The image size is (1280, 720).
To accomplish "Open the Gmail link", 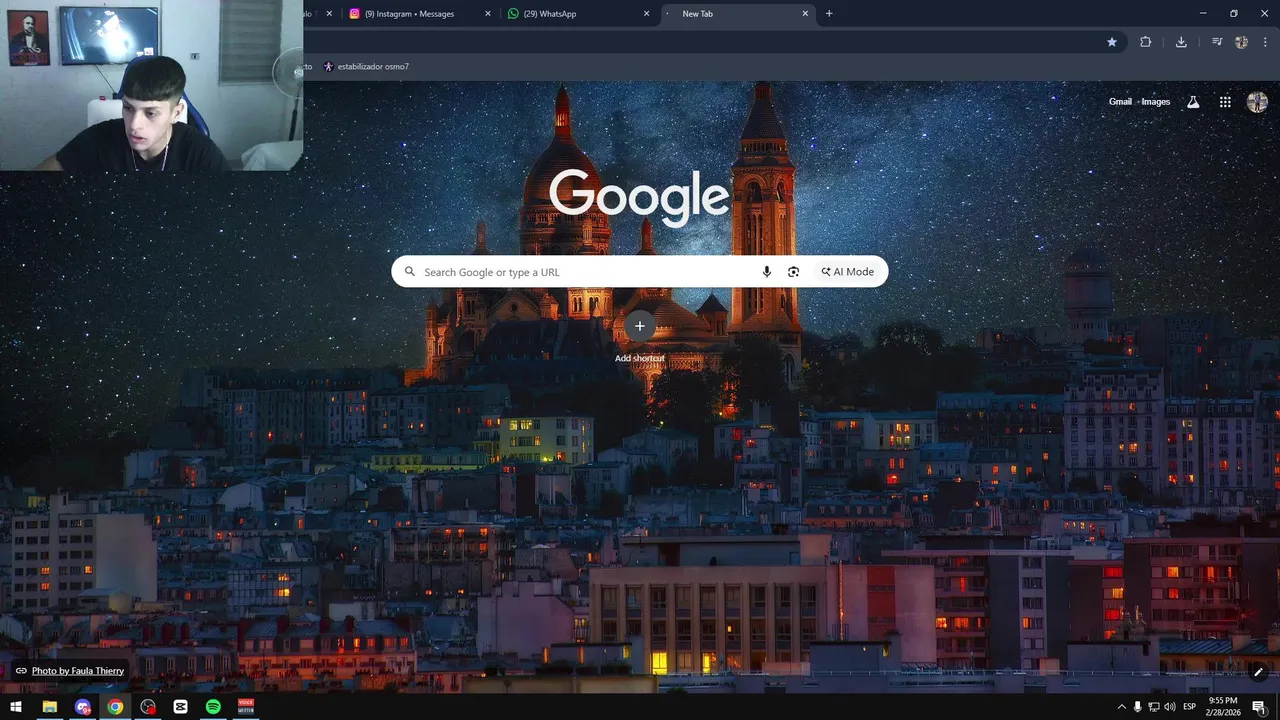I will click(1120, 102).
